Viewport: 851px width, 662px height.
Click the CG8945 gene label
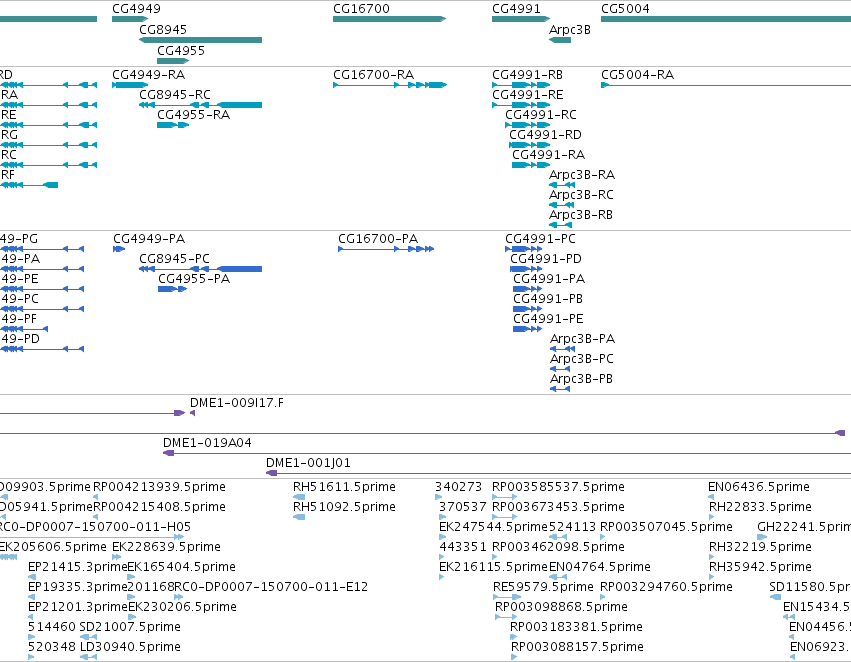[163, 30]
